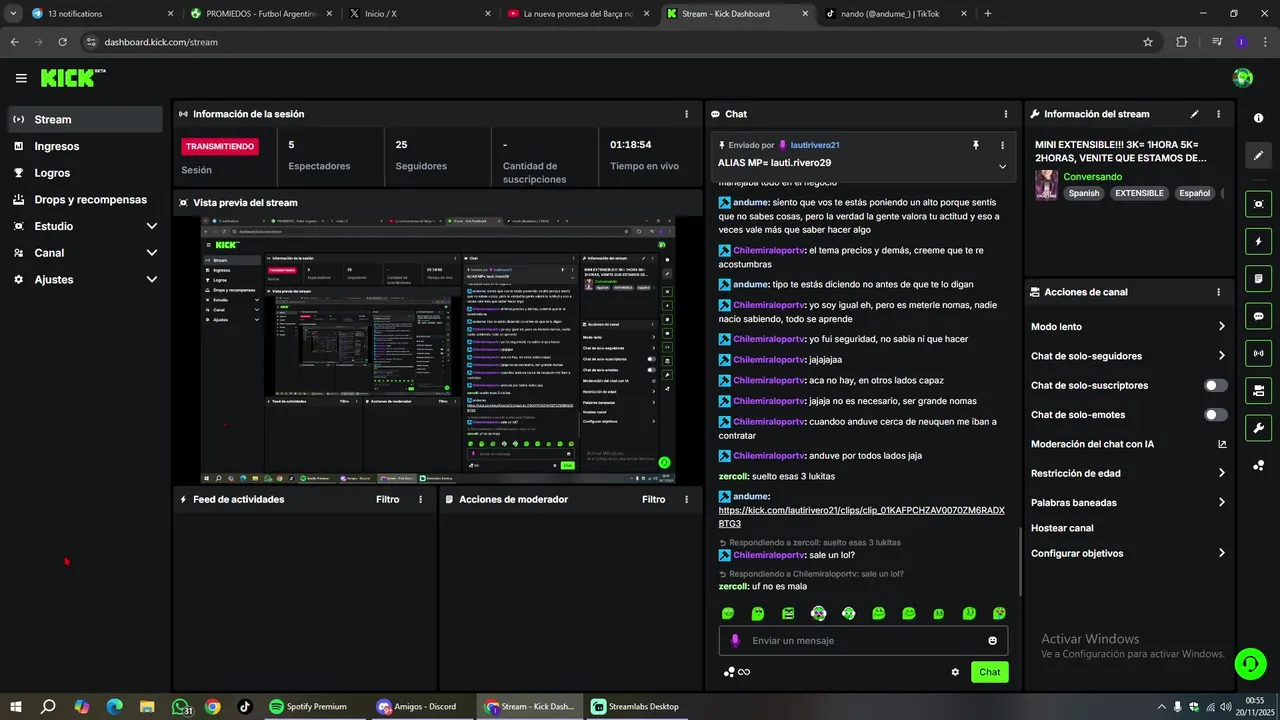Open the hamburger menu next to KICK logo

click(21, 78)
